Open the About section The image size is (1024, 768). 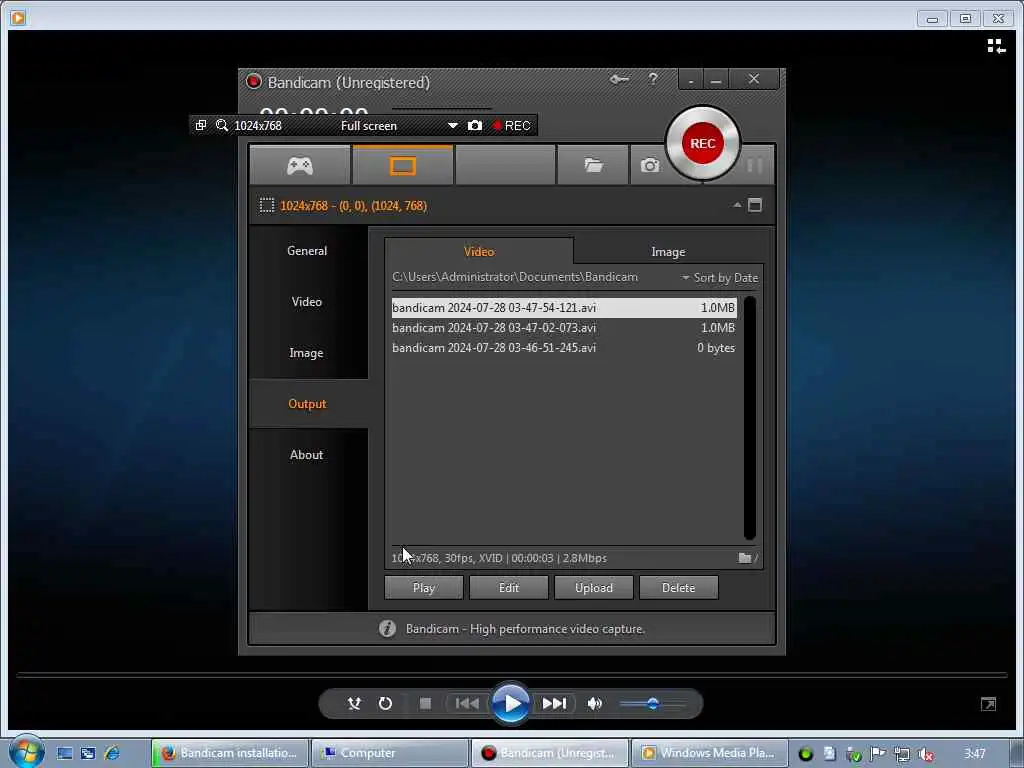(x=307, y=455)
